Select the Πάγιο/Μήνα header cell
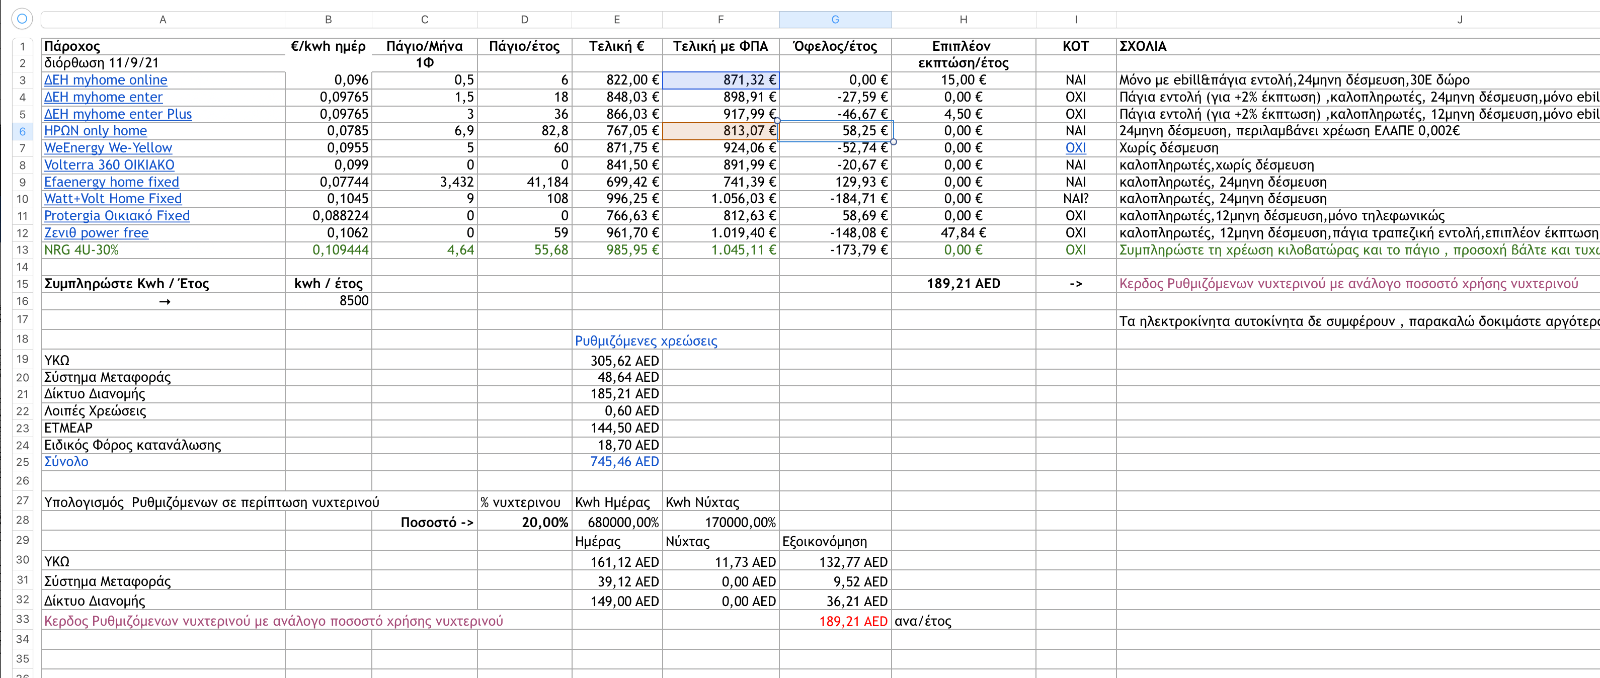 [x=424, y=46]
